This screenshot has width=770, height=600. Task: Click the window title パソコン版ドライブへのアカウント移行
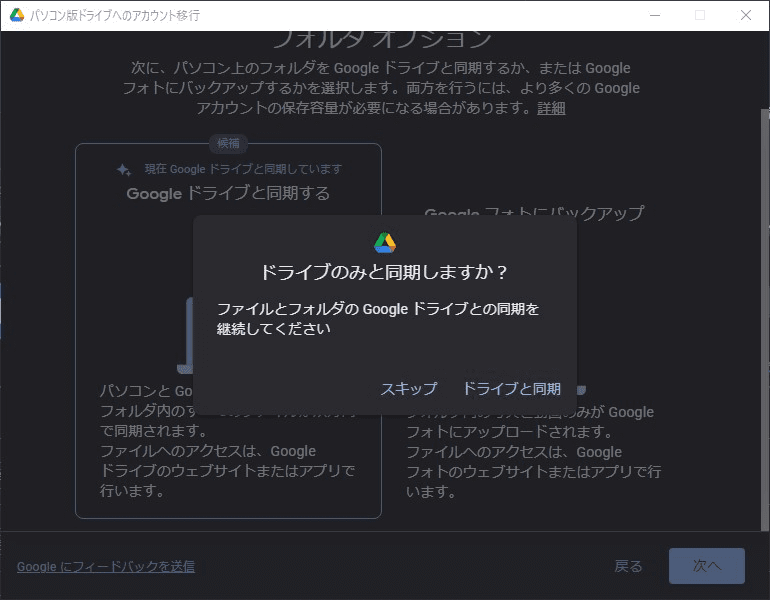115,16
